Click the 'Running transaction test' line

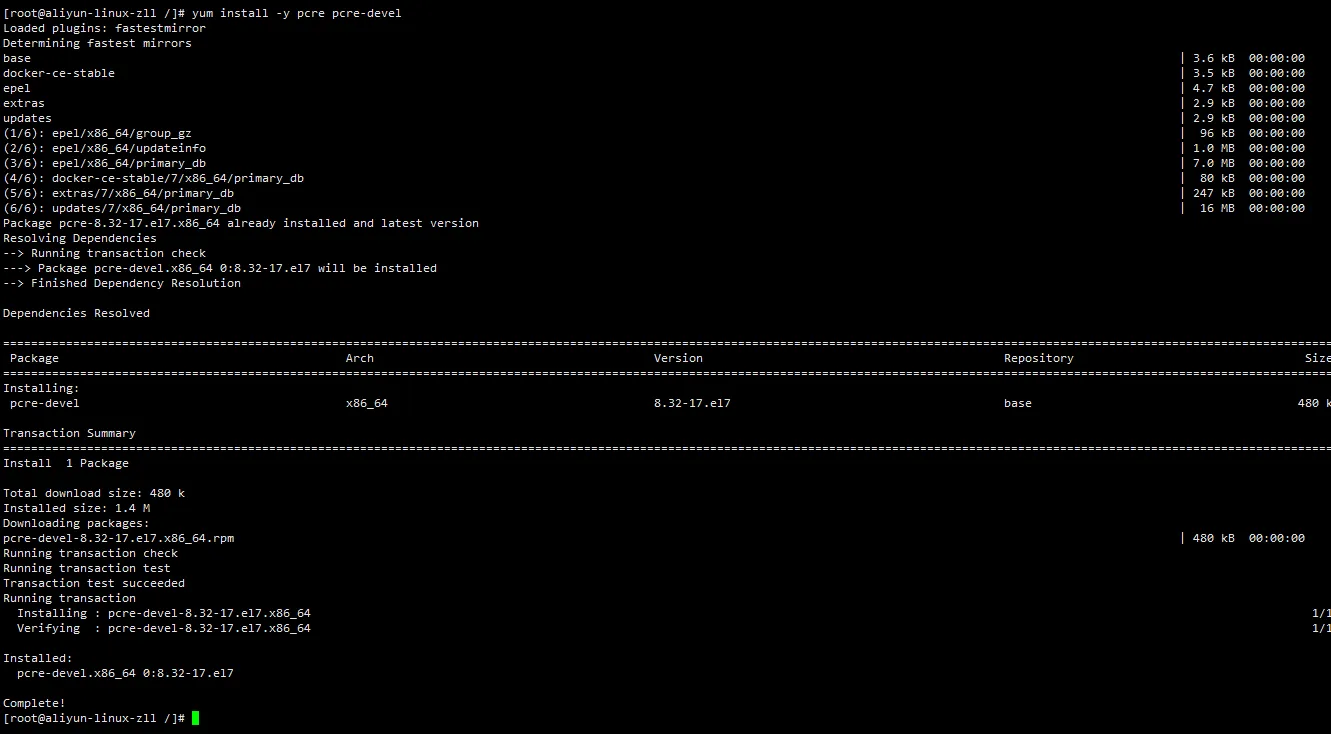87,568
